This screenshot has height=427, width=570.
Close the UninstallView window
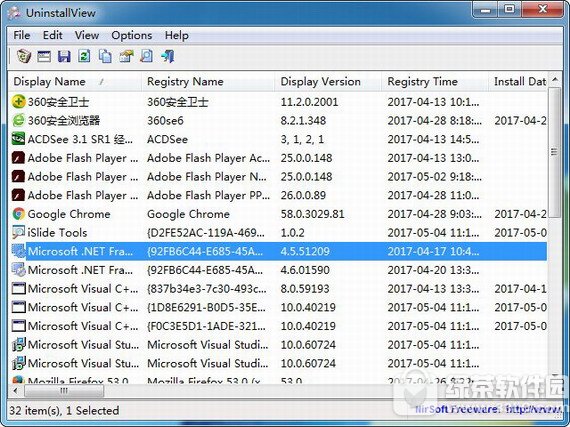543,9
